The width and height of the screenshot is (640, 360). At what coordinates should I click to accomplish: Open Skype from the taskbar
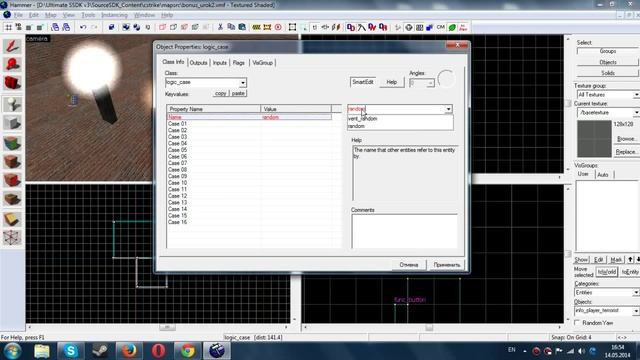(x=71, y=351)
